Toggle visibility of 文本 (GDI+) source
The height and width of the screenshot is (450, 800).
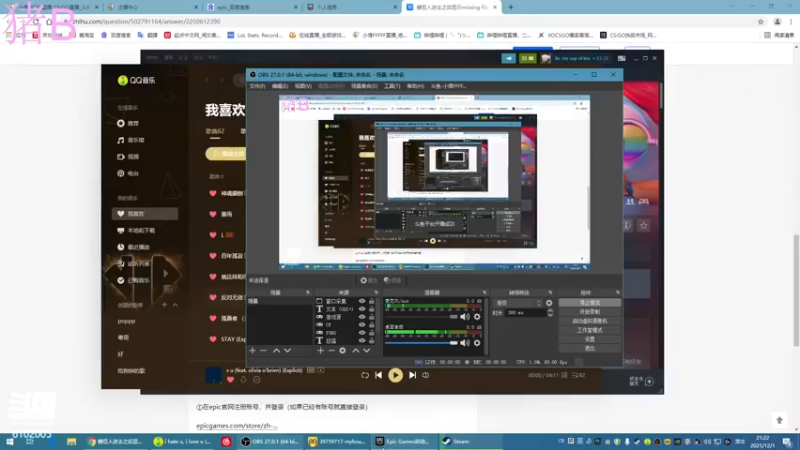click(362, 309)
